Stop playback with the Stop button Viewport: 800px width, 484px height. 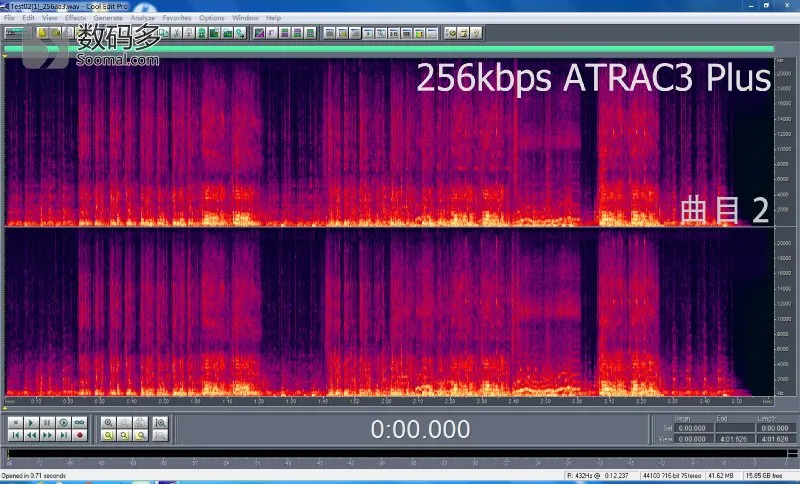tap(15, 423)
